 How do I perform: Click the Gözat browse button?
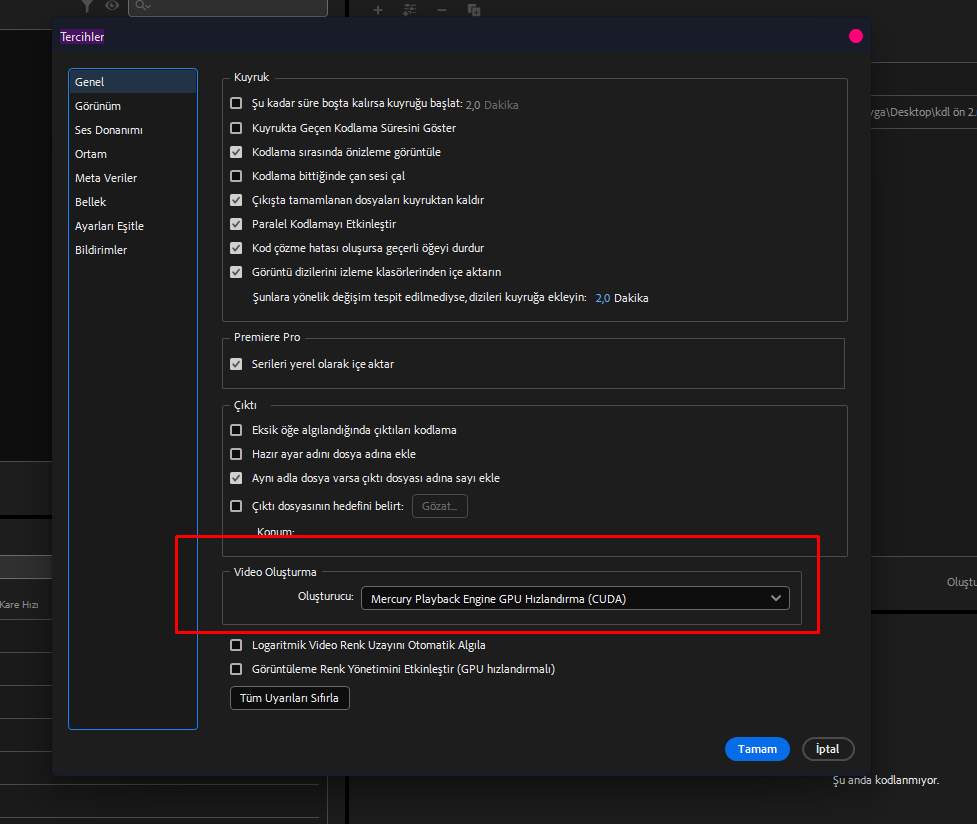pos(440,506)
